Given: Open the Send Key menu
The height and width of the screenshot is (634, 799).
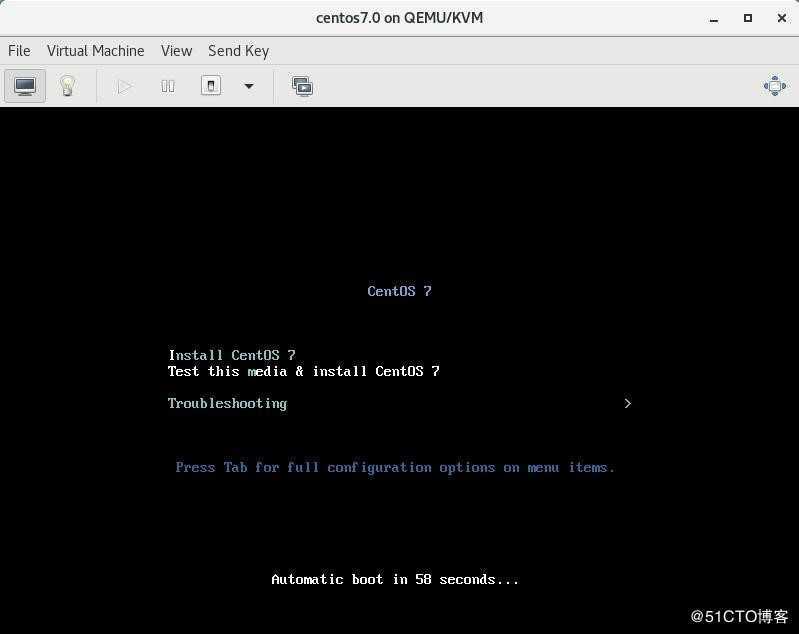Looking at the screenshot, I should click(x=238, y=51).
